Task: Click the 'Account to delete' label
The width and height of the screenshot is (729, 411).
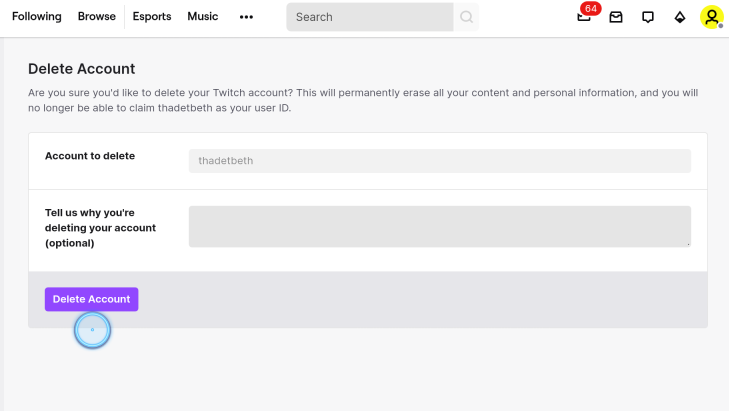Action: [90, 156]
